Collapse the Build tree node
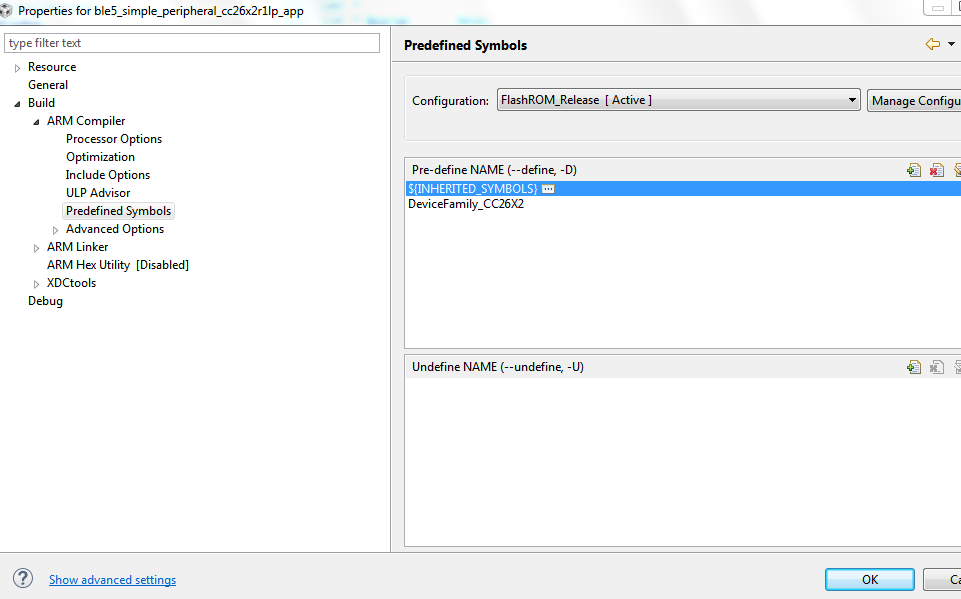961x599 pixels. click(x=18, y=104)
